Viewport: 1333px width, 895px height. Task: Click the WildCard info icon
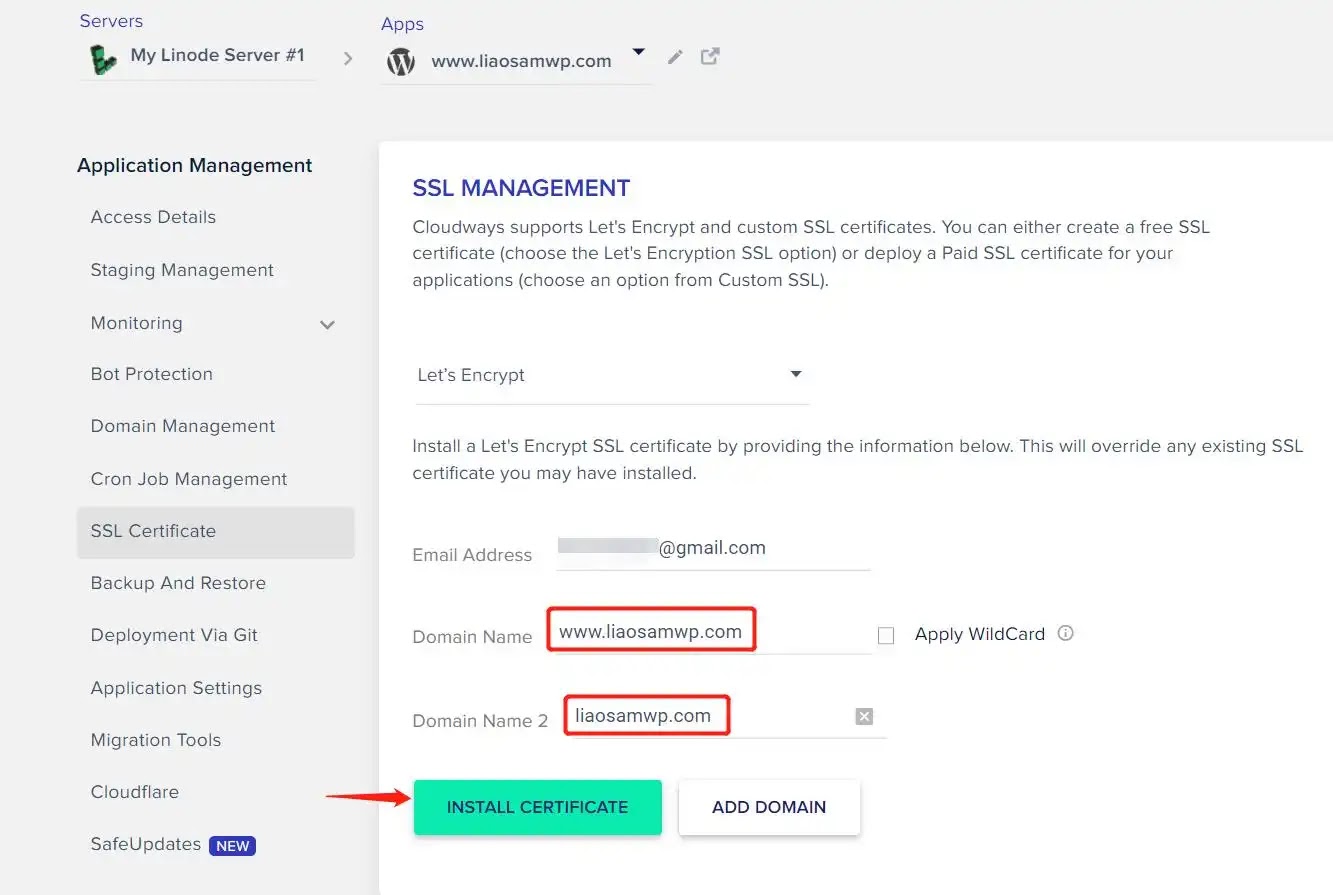tap(1066, 633)
